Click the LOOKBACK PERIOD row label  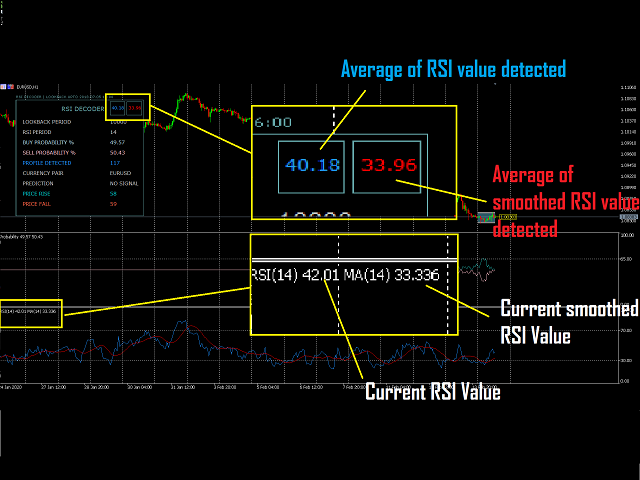click(47, 122)
